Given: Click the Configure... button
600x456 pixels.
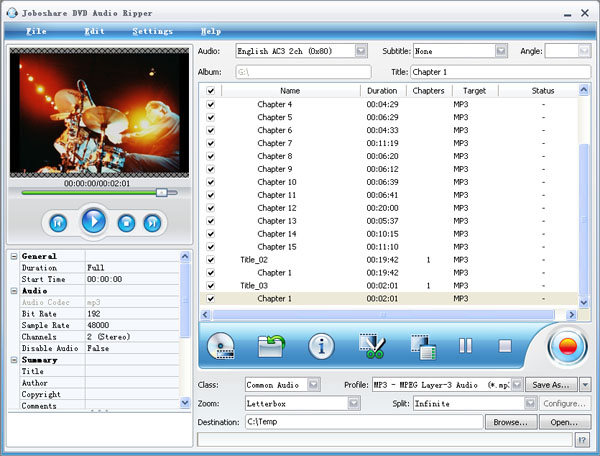Looking at the screenshot, I should coord(564,403).
